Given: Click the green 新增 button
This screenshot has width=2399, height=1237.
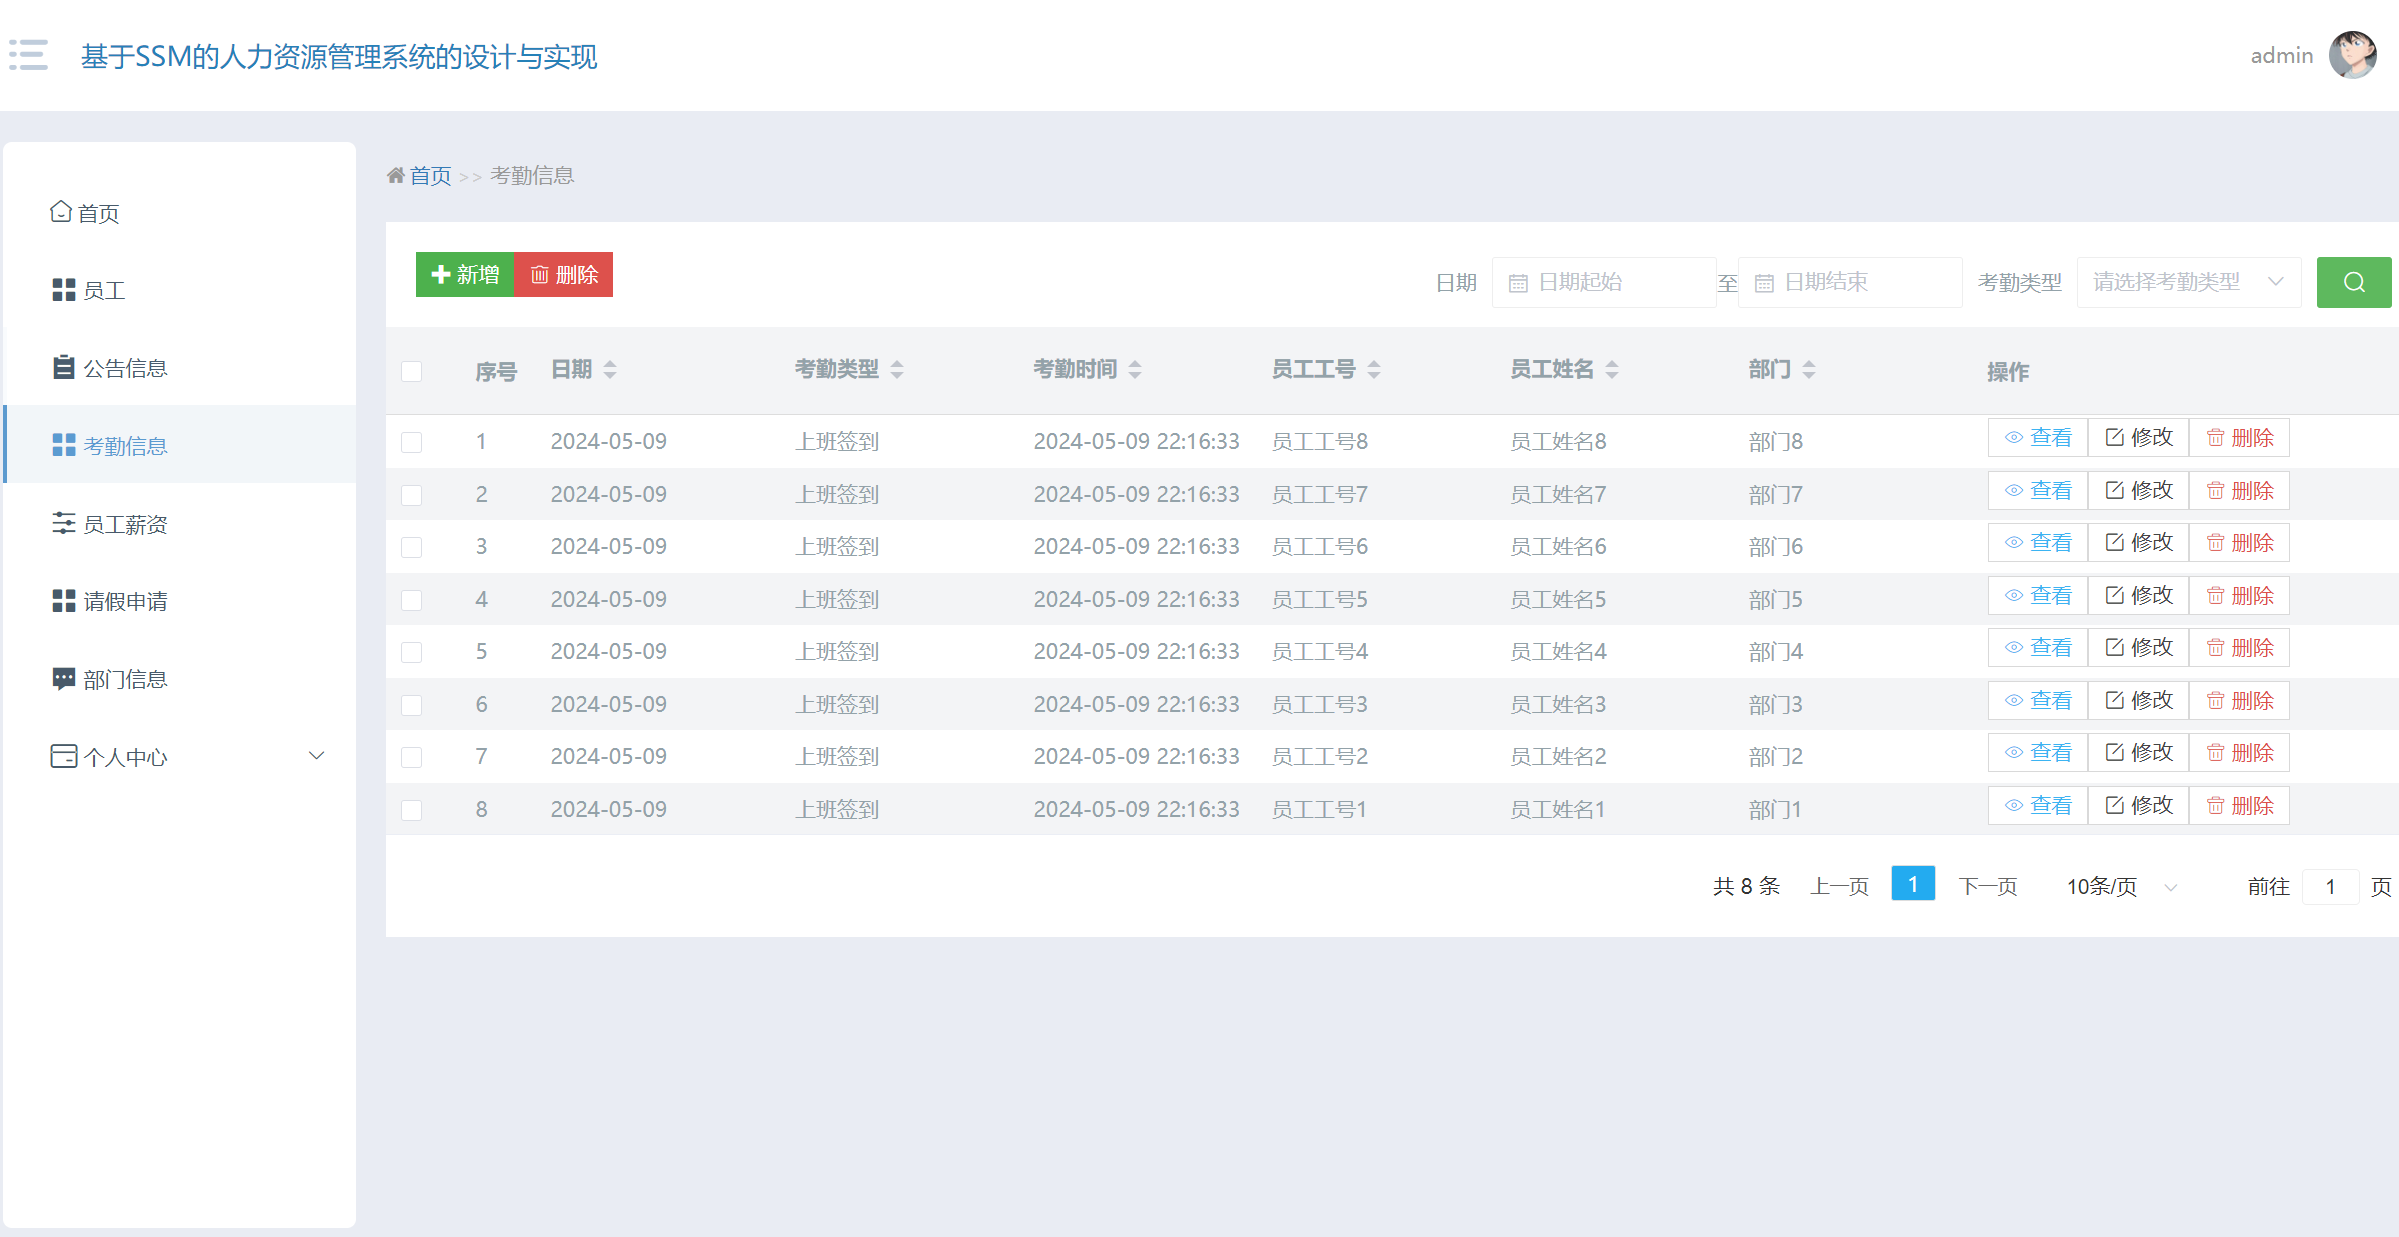Looking at the screenshot, I should pyautogui.click(x=465, y=275).
